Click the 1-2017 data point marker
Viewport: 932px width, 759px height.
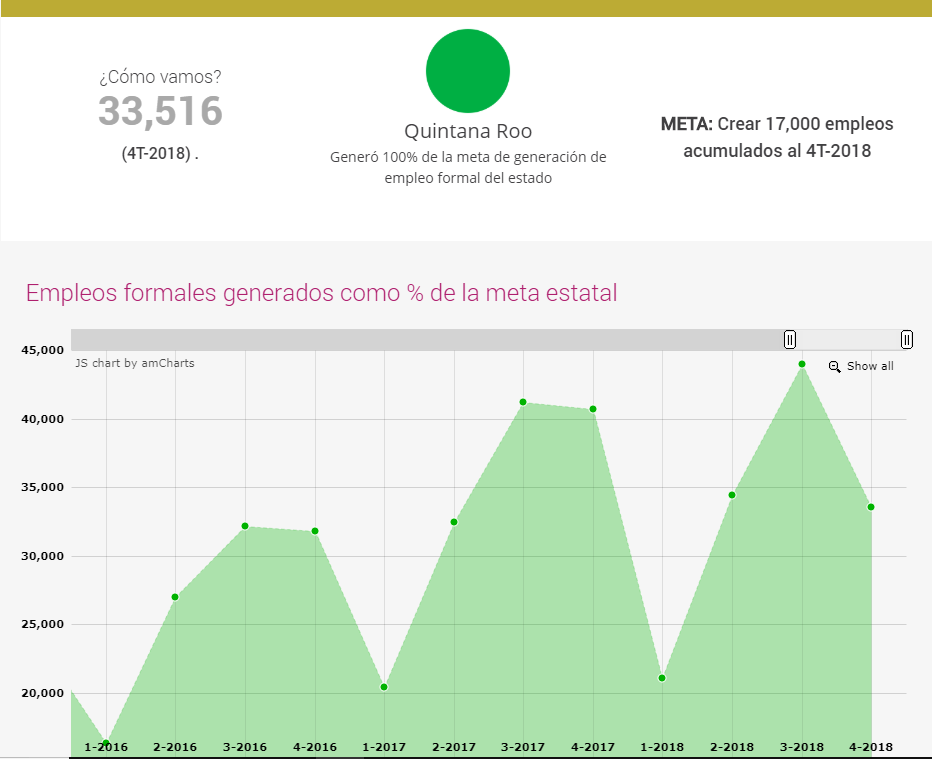[x=384, y=687]
